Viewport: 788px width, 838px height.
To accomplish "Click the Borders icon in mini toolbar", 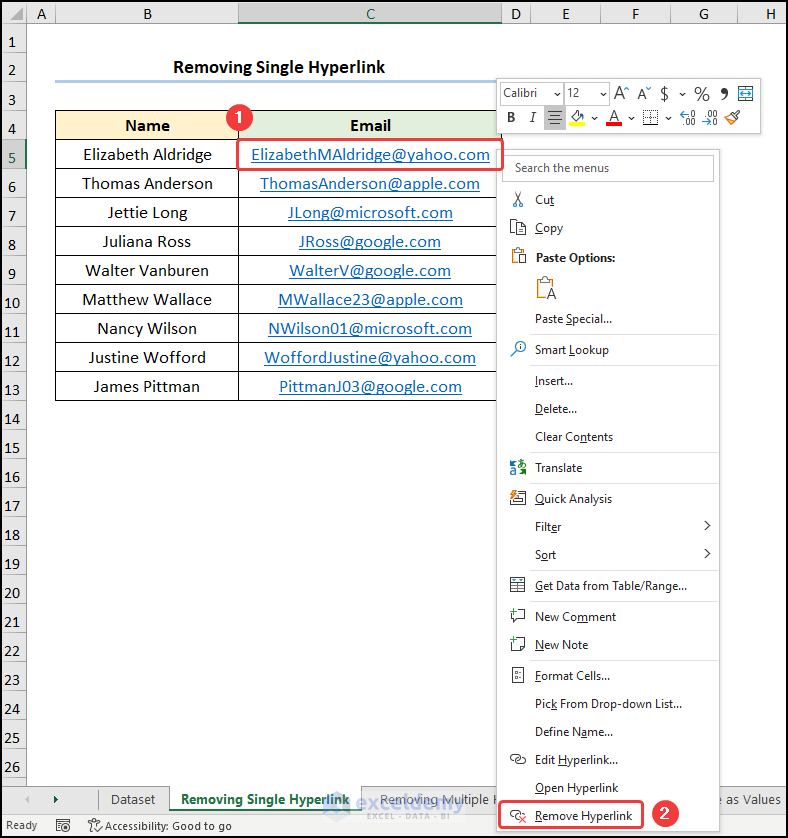I will click(x=650, y=118).
